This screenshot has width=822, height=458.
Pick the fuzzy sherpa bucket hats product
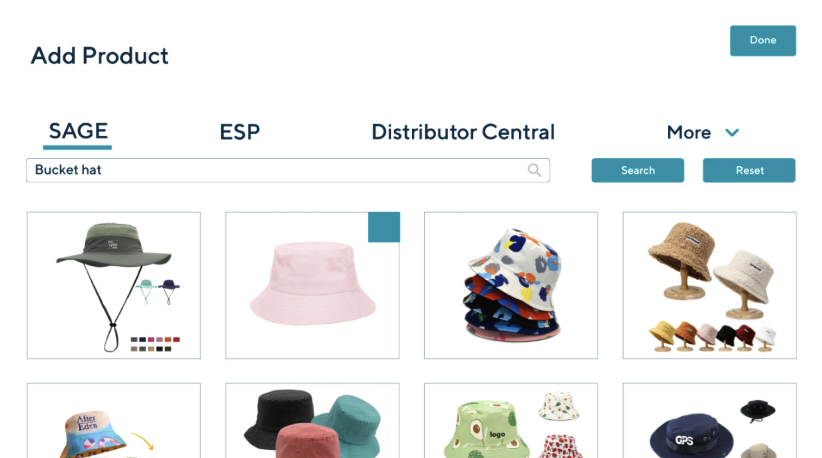point(709,286)
